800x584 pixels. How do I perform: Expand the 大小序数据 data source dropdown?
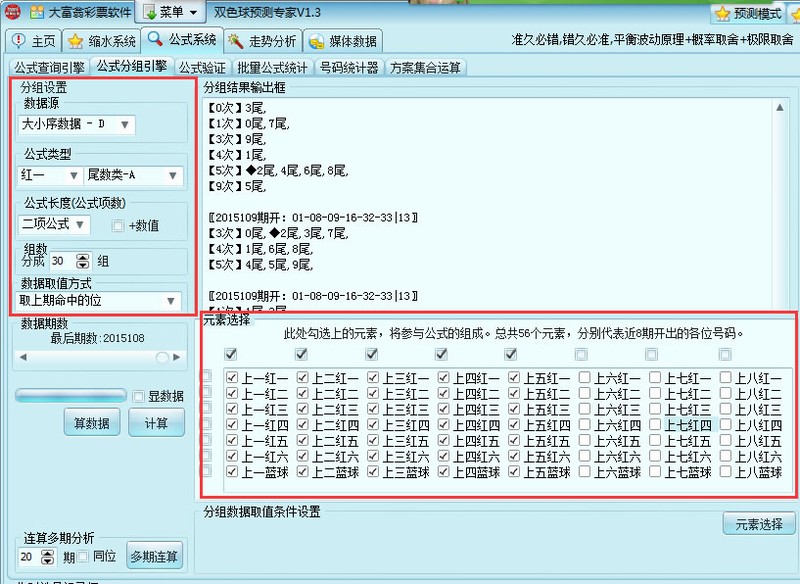coord(124,124)
